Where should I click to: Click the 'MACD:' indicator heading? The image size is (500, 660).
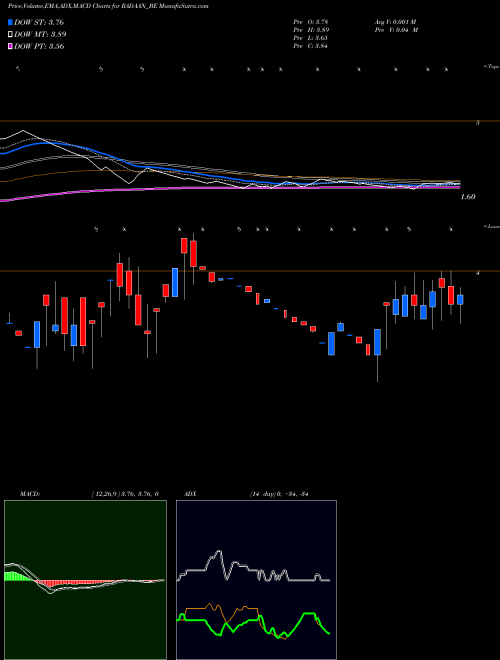pos(30,494)
